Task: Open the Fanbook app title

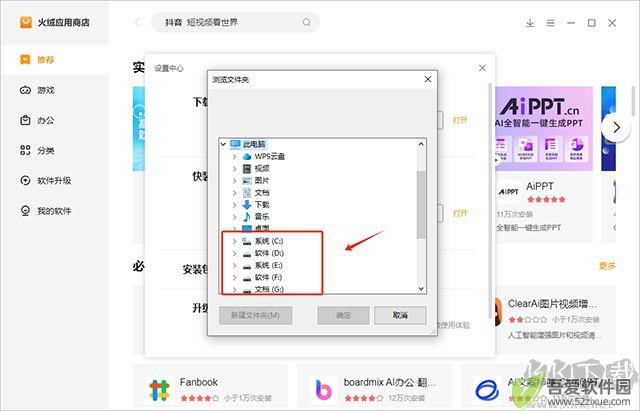Action: 198,382
